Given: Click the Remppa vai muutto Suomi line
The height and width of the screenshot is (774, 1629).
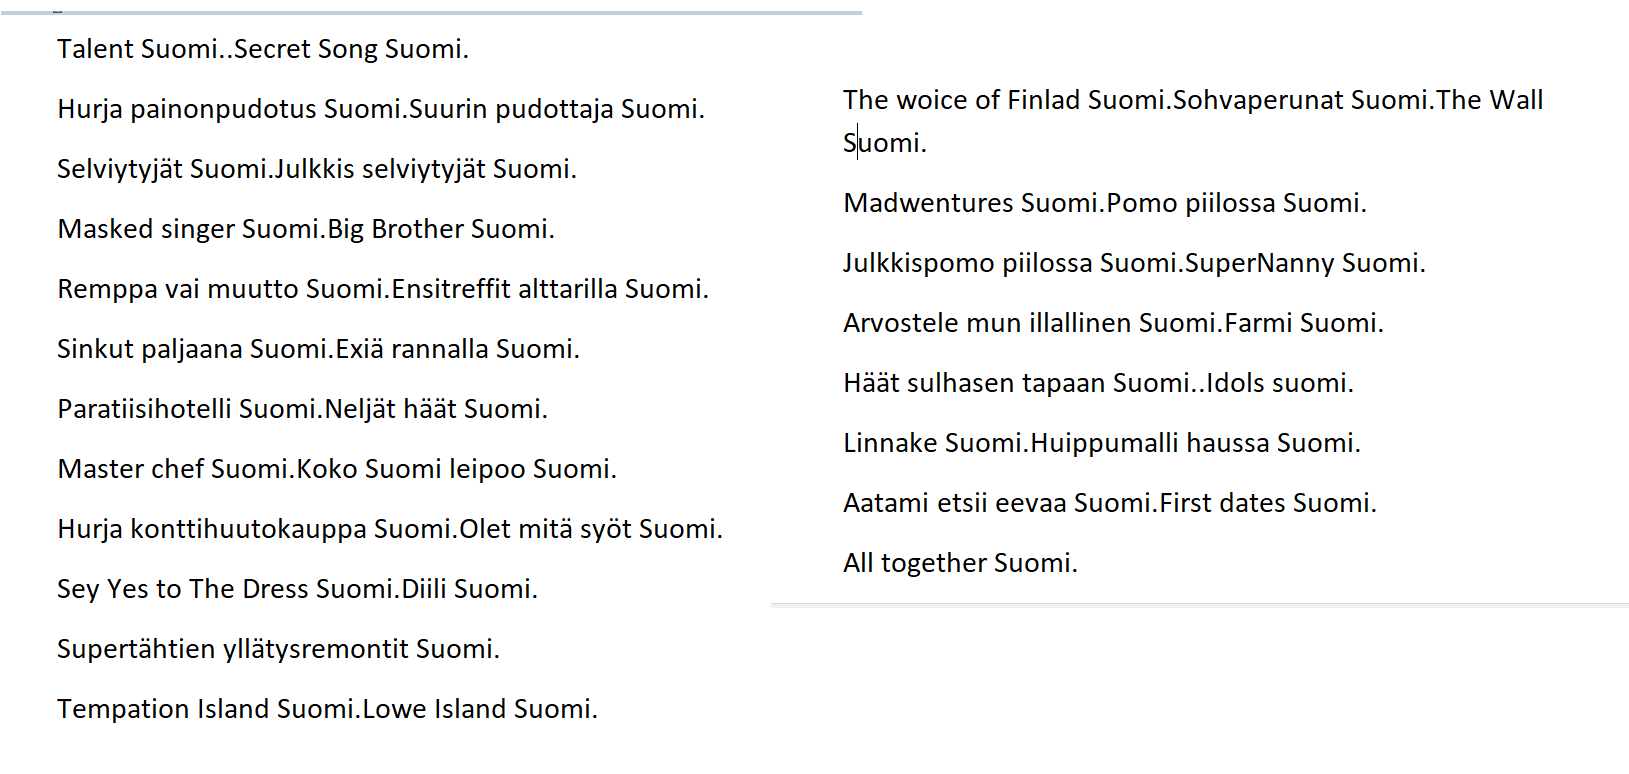Looking at the screenshot, I should coord(383,289).
